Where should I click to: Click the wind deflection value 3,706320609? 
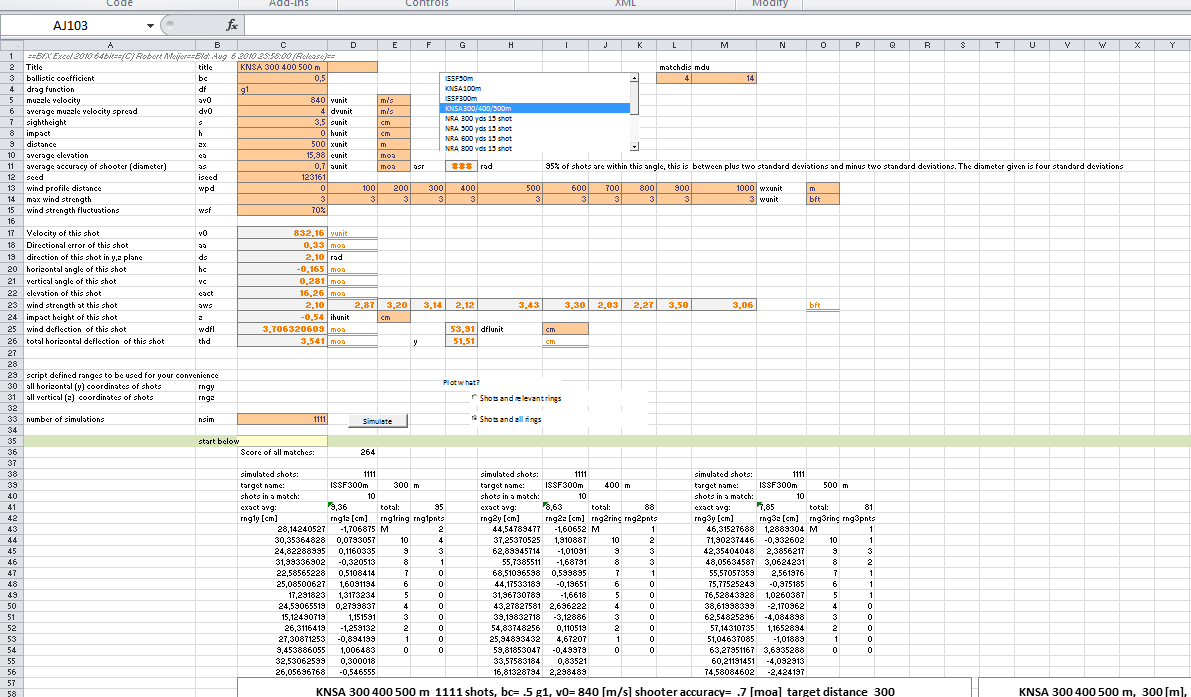[x=283, y=329]
